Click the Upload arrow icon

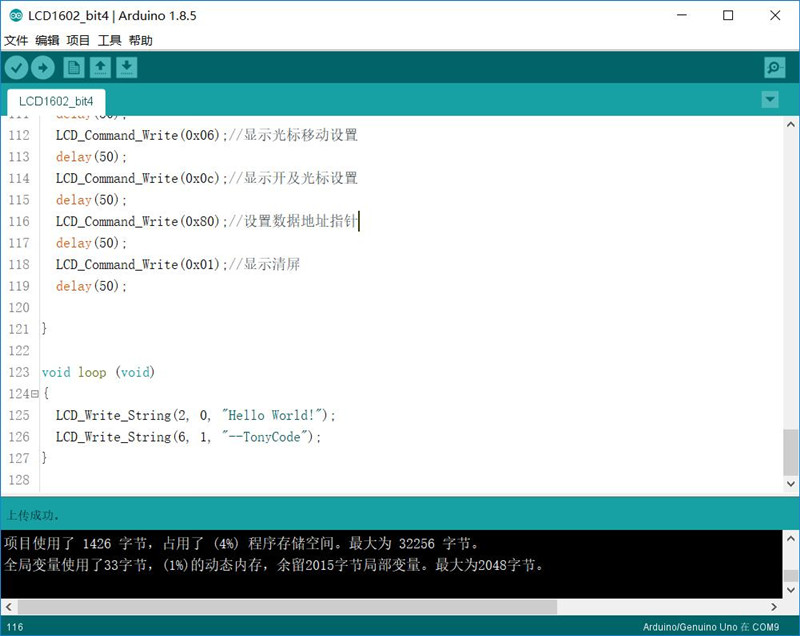45,67
